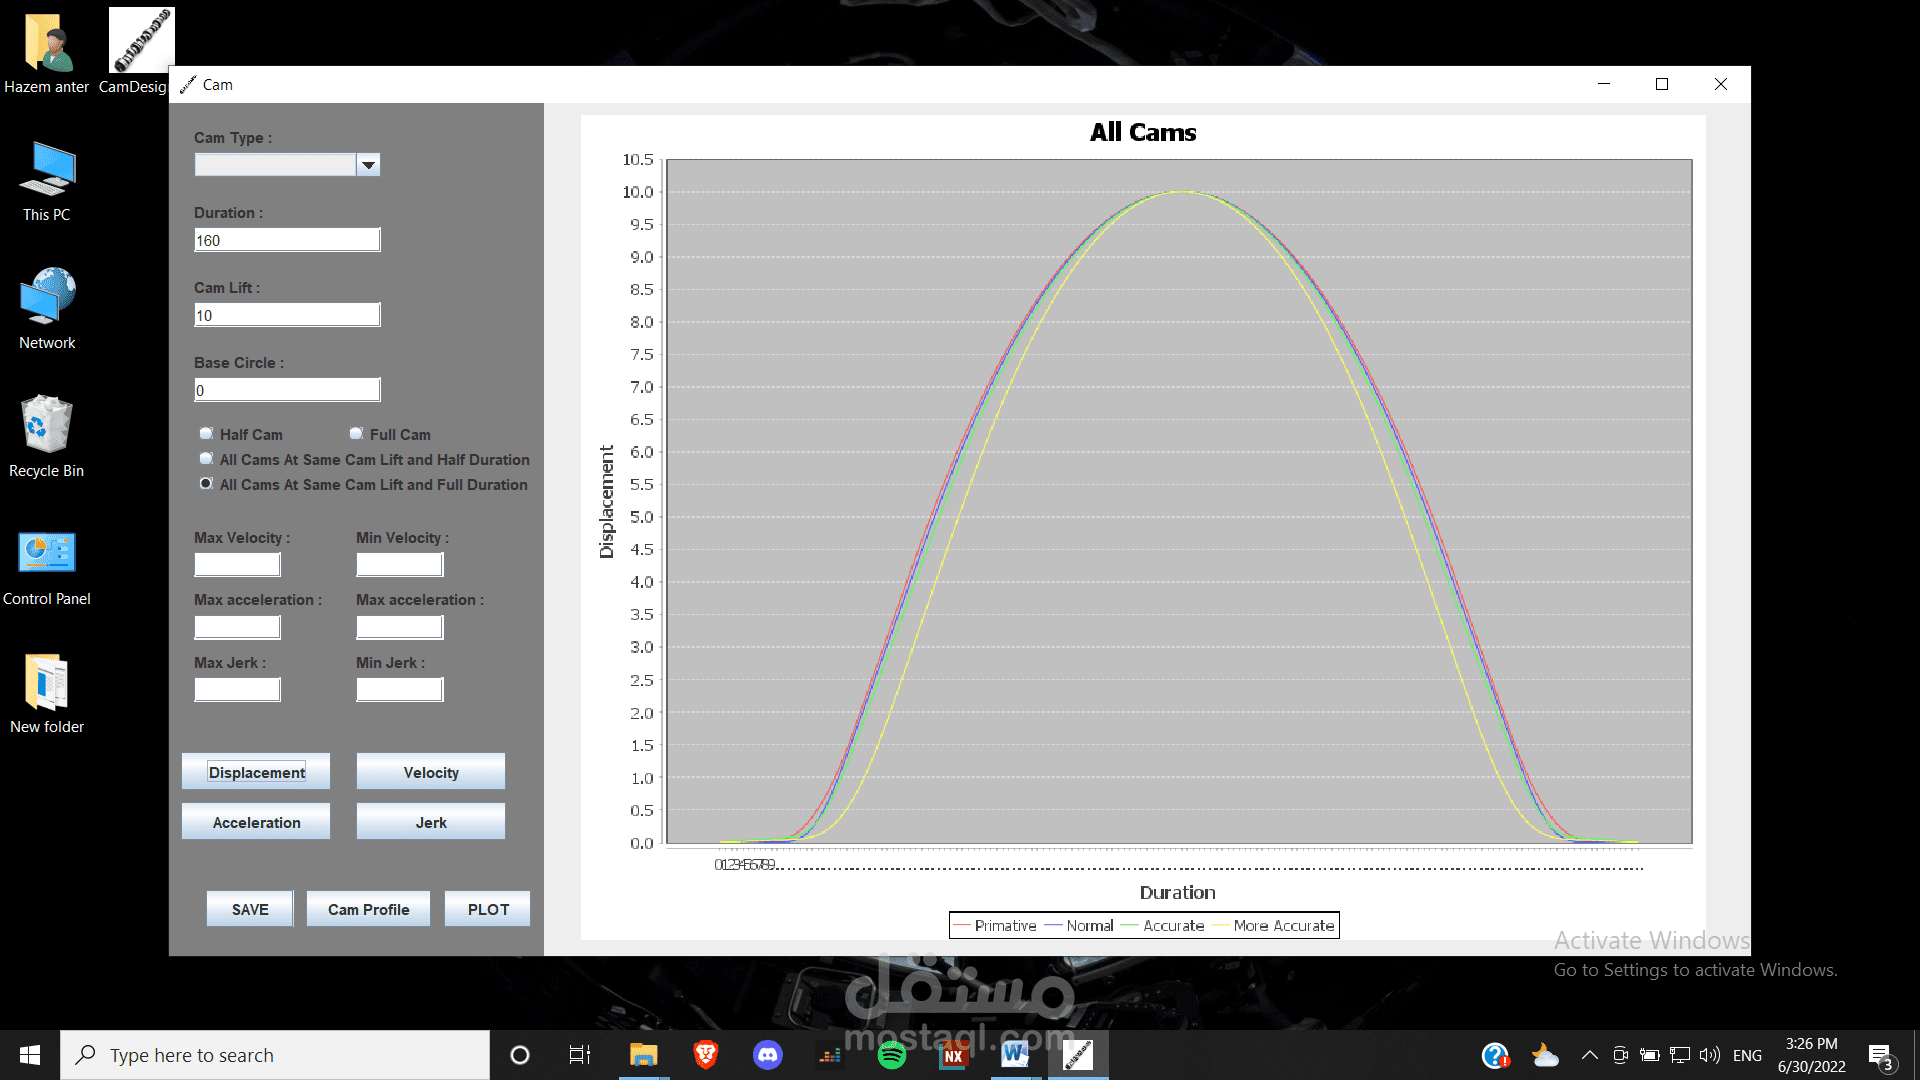Show the Displacement plot

[256, 772]
